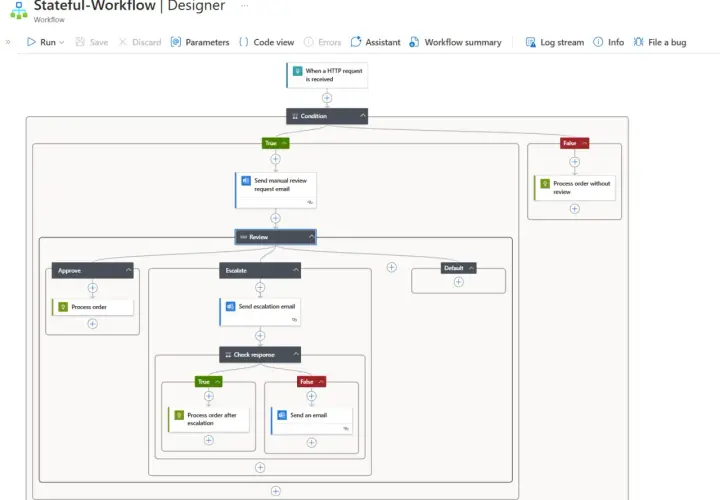Select Process order without review action
This screenshot has width=720, height=500.
point(574,188)
